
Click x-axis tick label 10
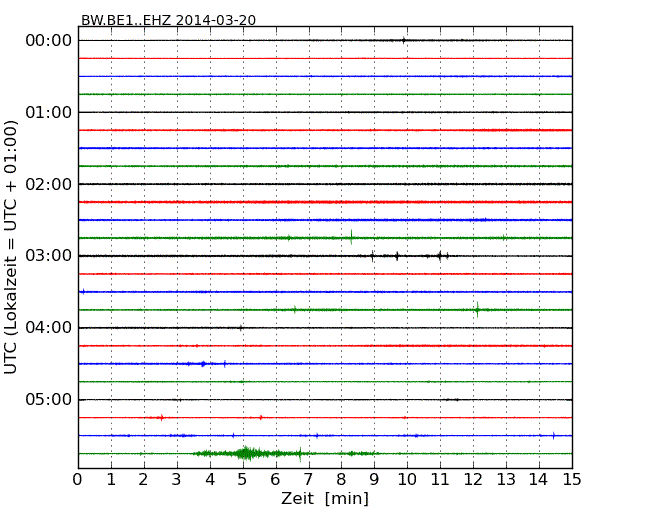[x=407, y=480]
